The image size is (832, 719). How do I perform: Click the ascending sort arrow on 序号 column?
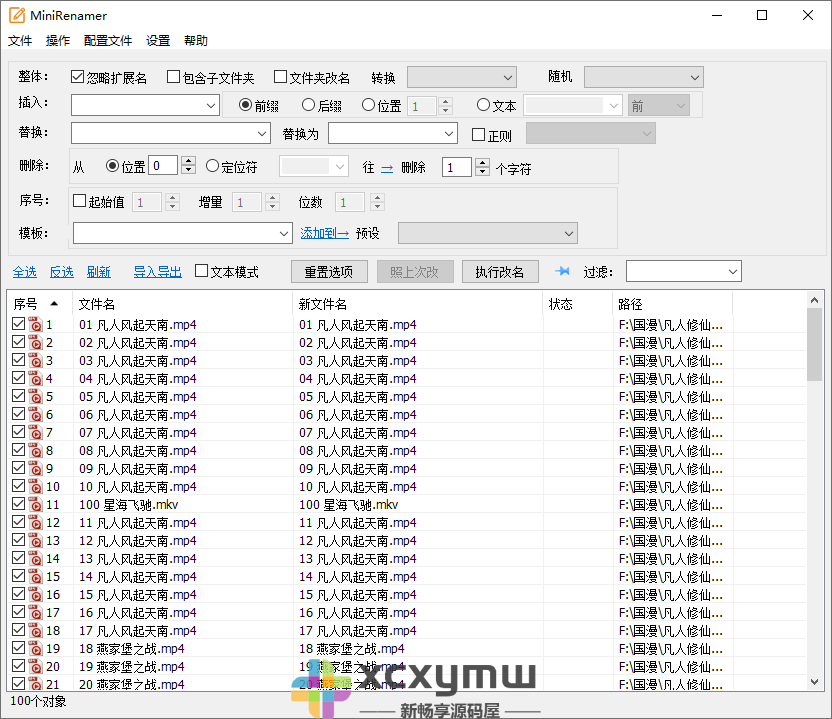53,305
